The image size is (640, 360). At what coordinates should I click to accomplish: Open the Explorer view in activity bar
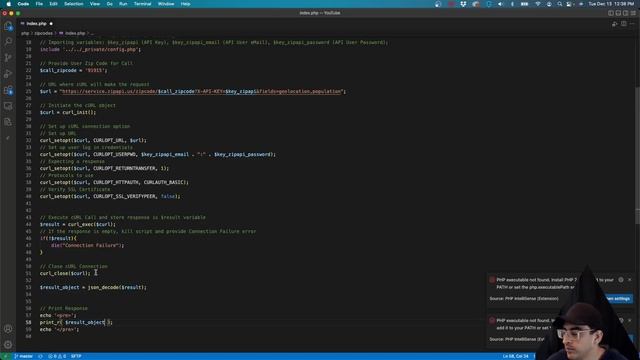8,27
